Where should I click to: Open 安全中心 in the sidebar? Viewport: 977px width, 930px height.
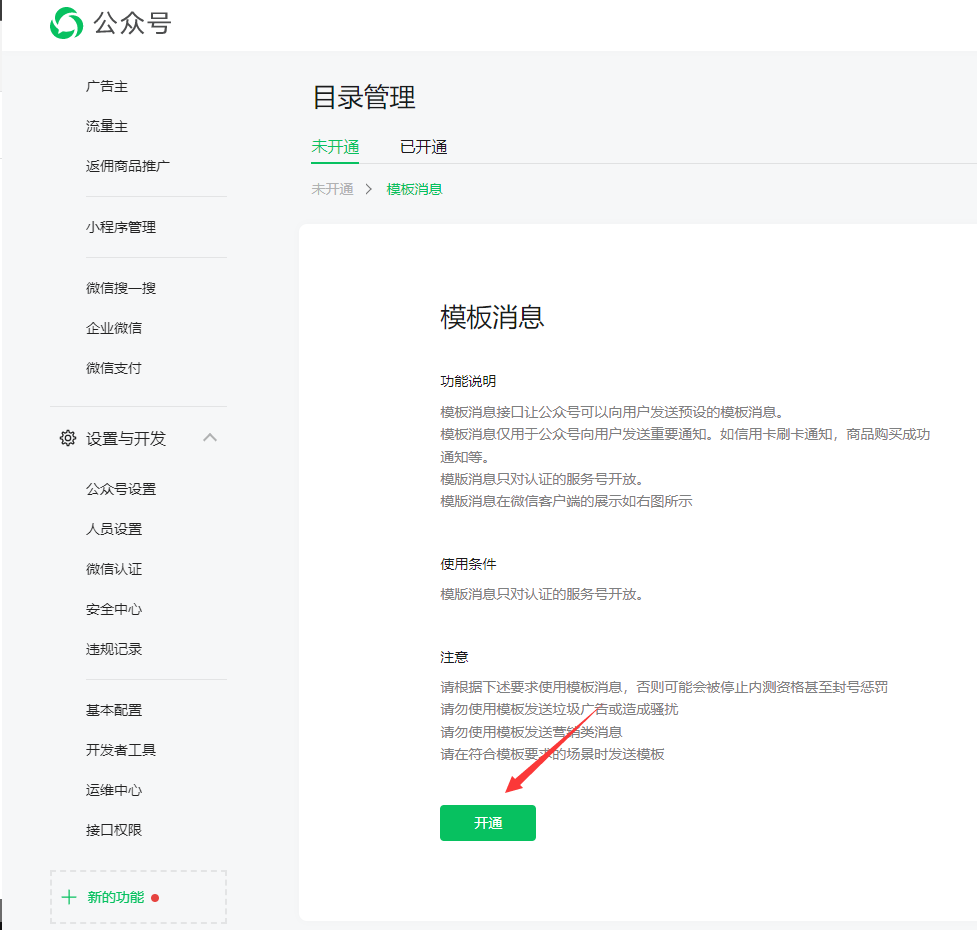(x=113, y=609)
